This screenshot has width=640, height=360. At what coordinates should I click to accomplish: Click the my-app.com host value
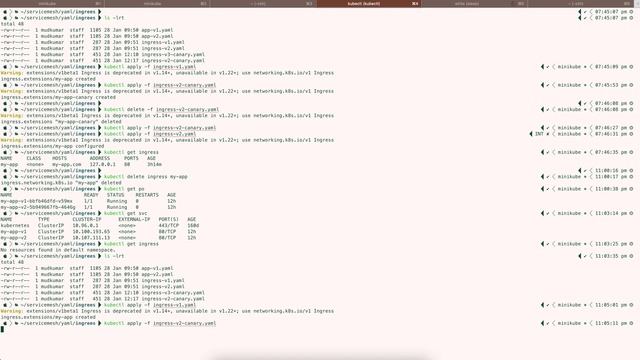pos(67,164)
